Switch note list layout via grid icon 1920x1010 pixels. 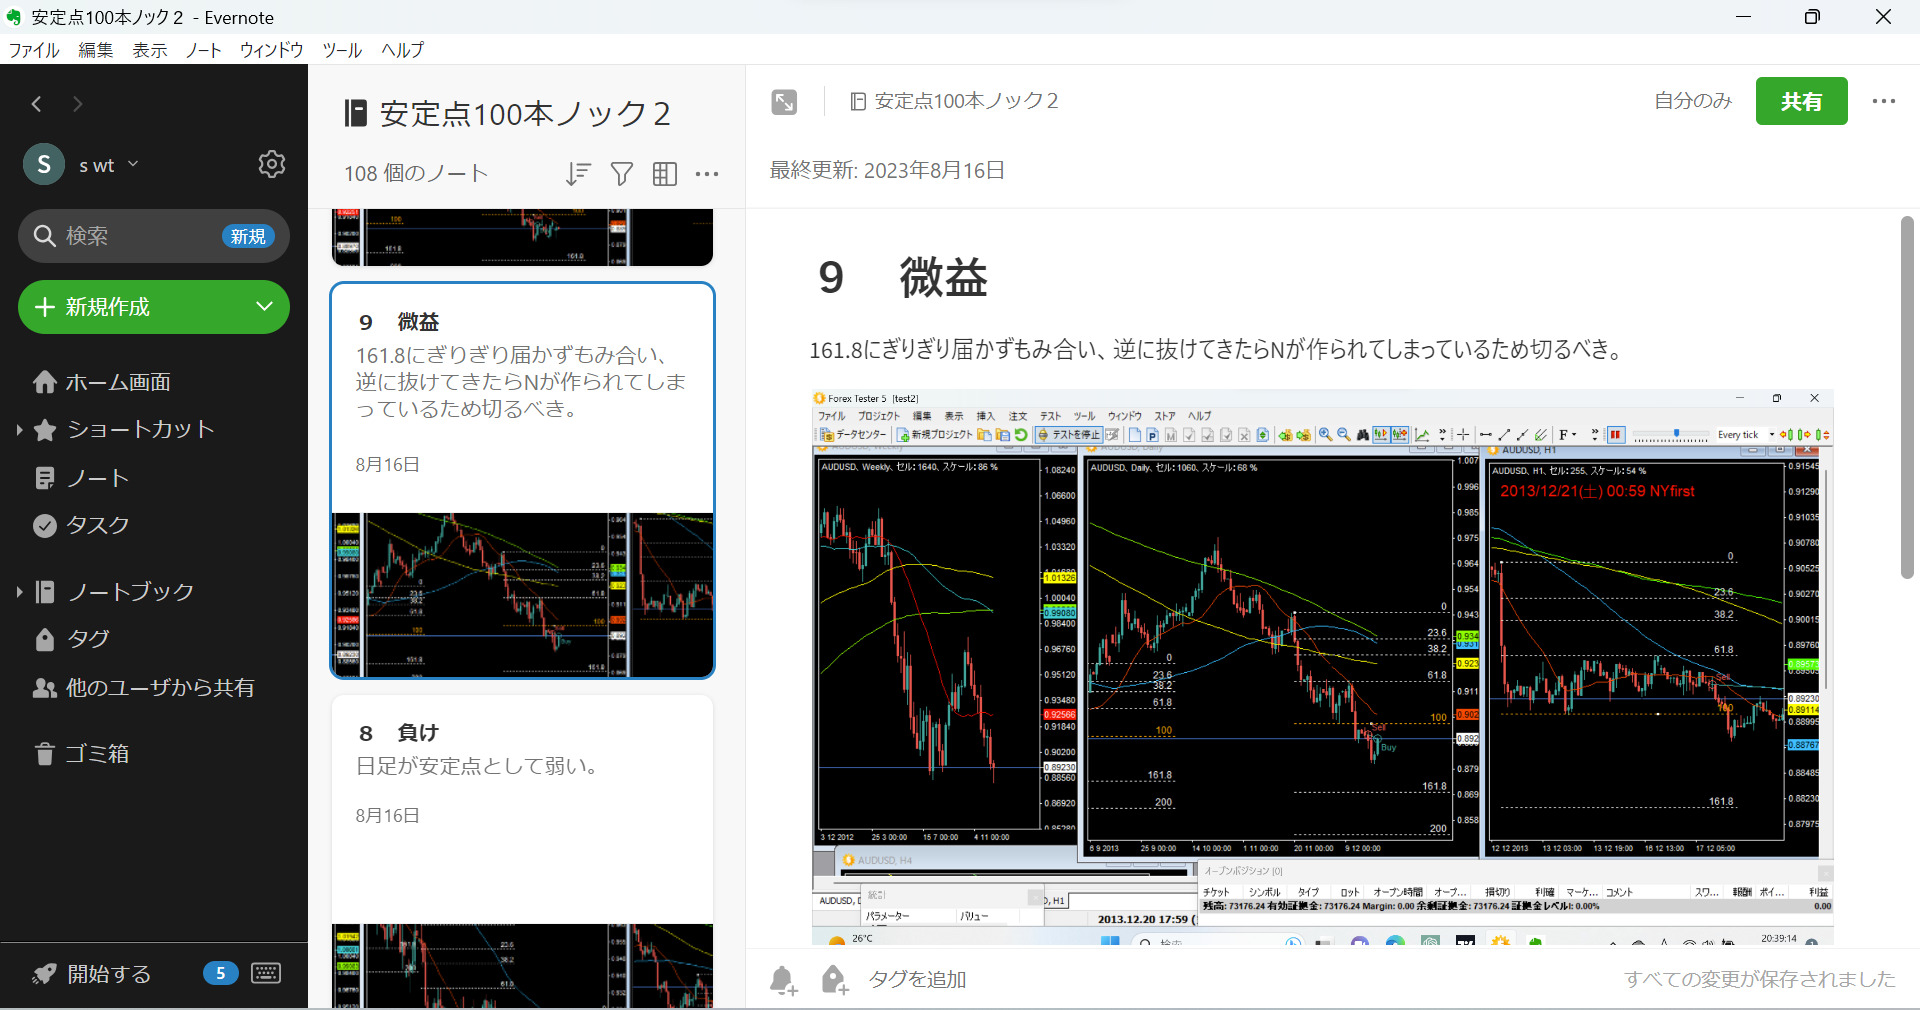(664, 173)
